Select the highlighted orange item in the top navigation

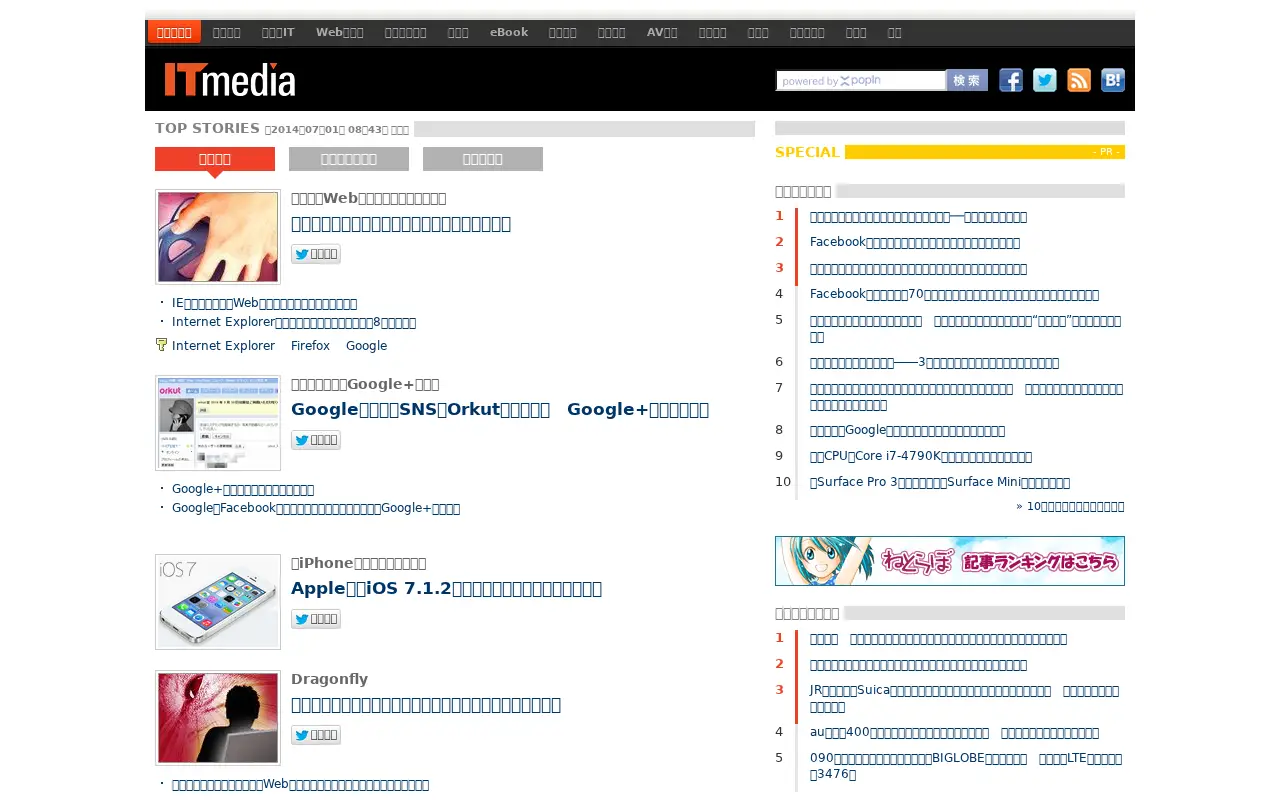click(x=174, y=32)
